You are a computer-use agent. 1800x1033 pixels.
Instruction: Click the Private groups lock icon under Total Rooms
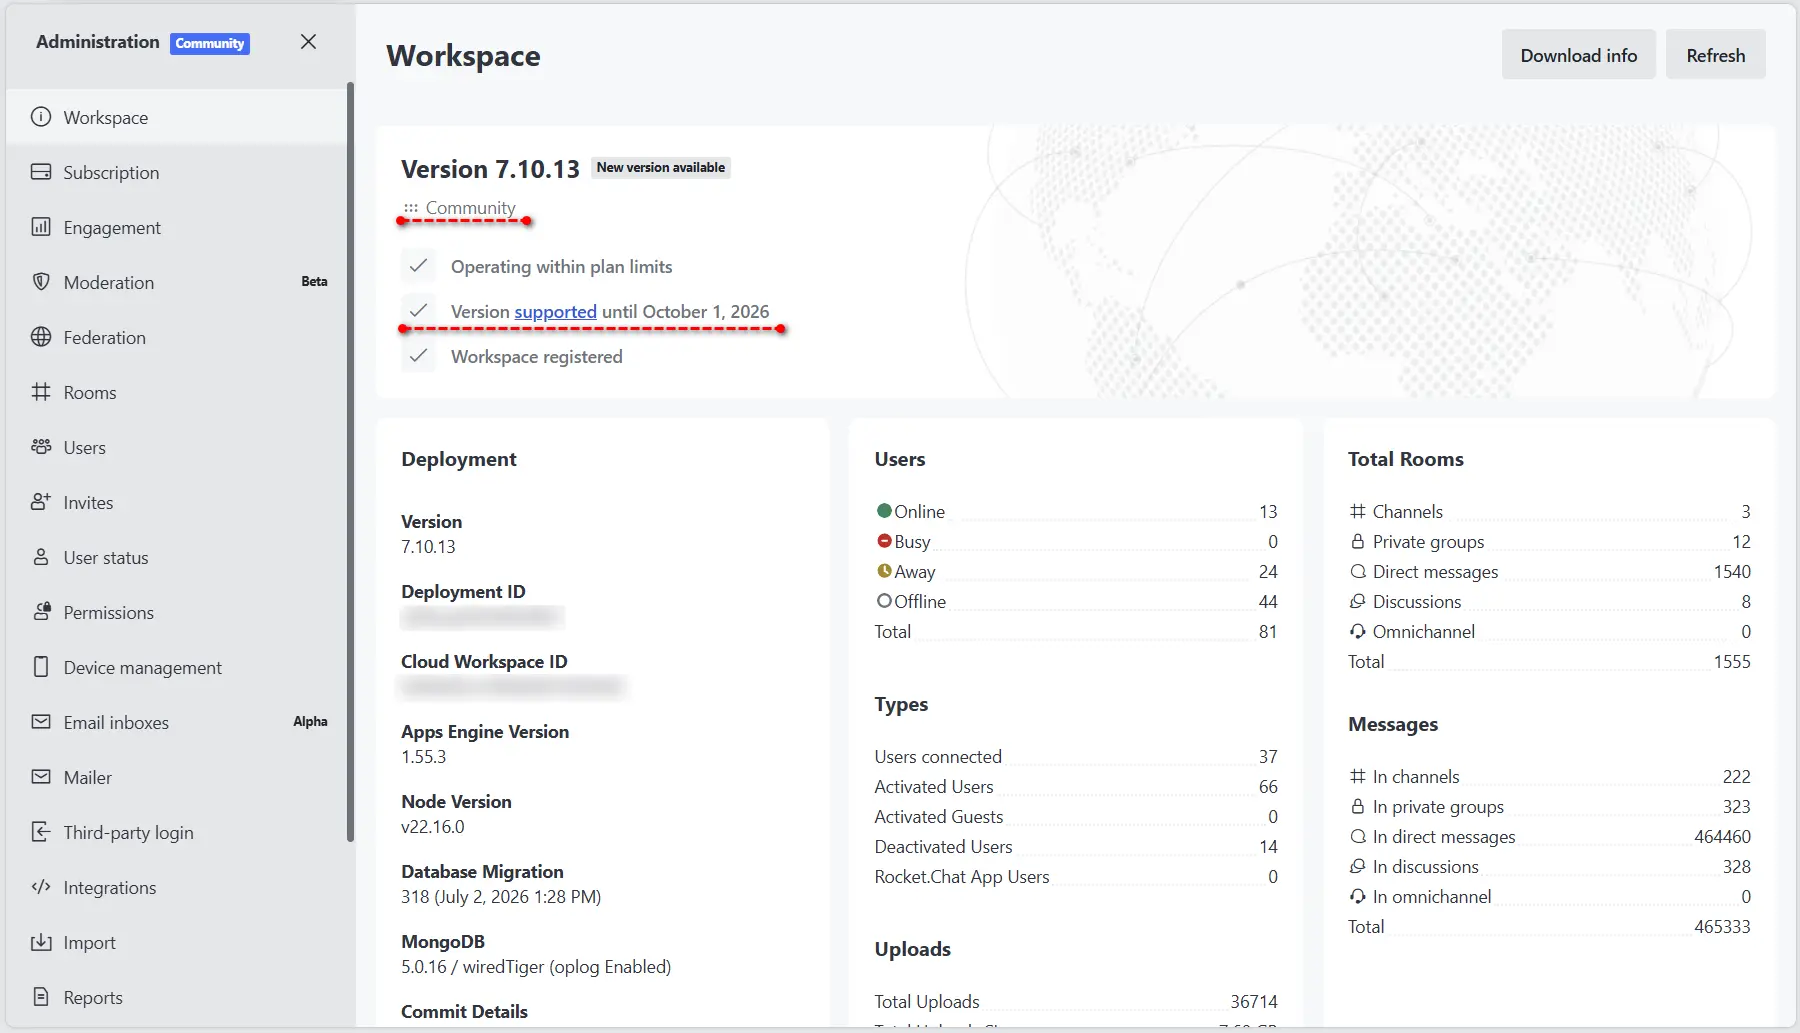(x=1358, y=541)
